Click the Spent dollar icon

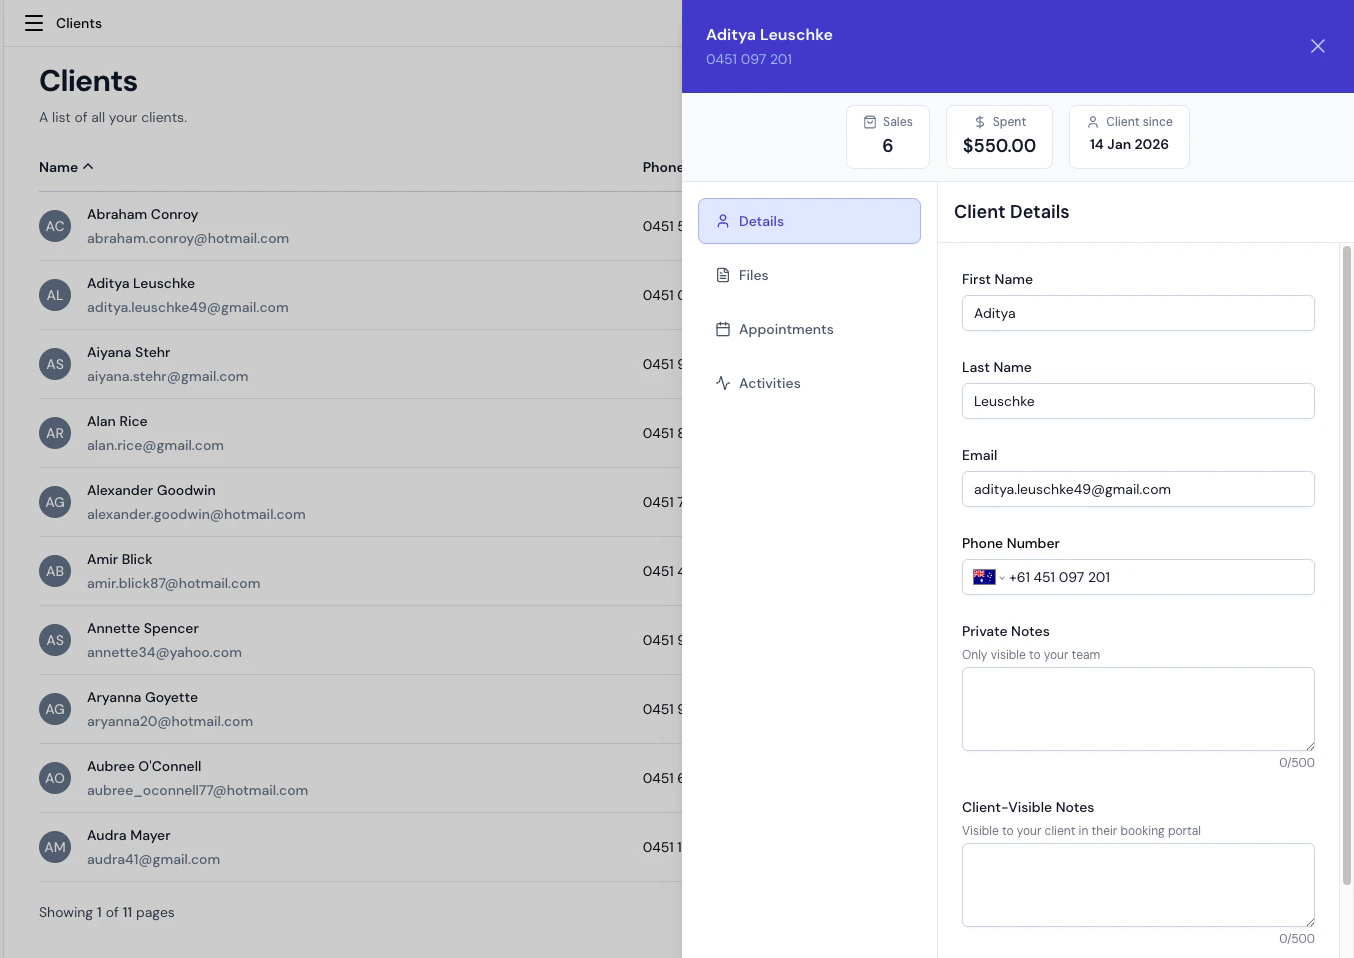click(x=978, y=121)
